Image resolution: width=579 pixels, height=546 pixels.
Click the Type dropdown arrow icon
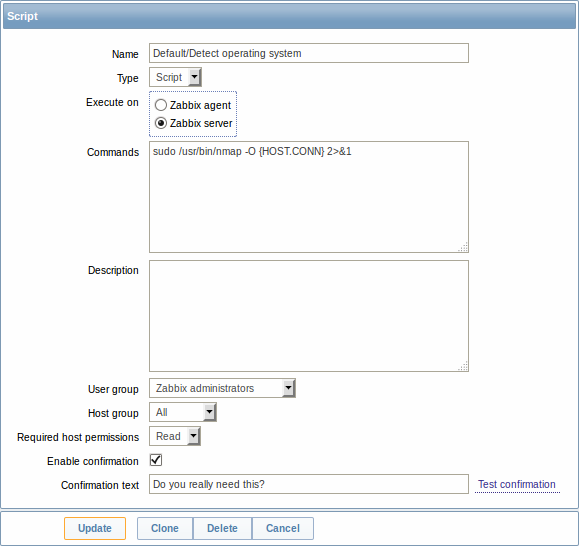[x=194, y=77]
